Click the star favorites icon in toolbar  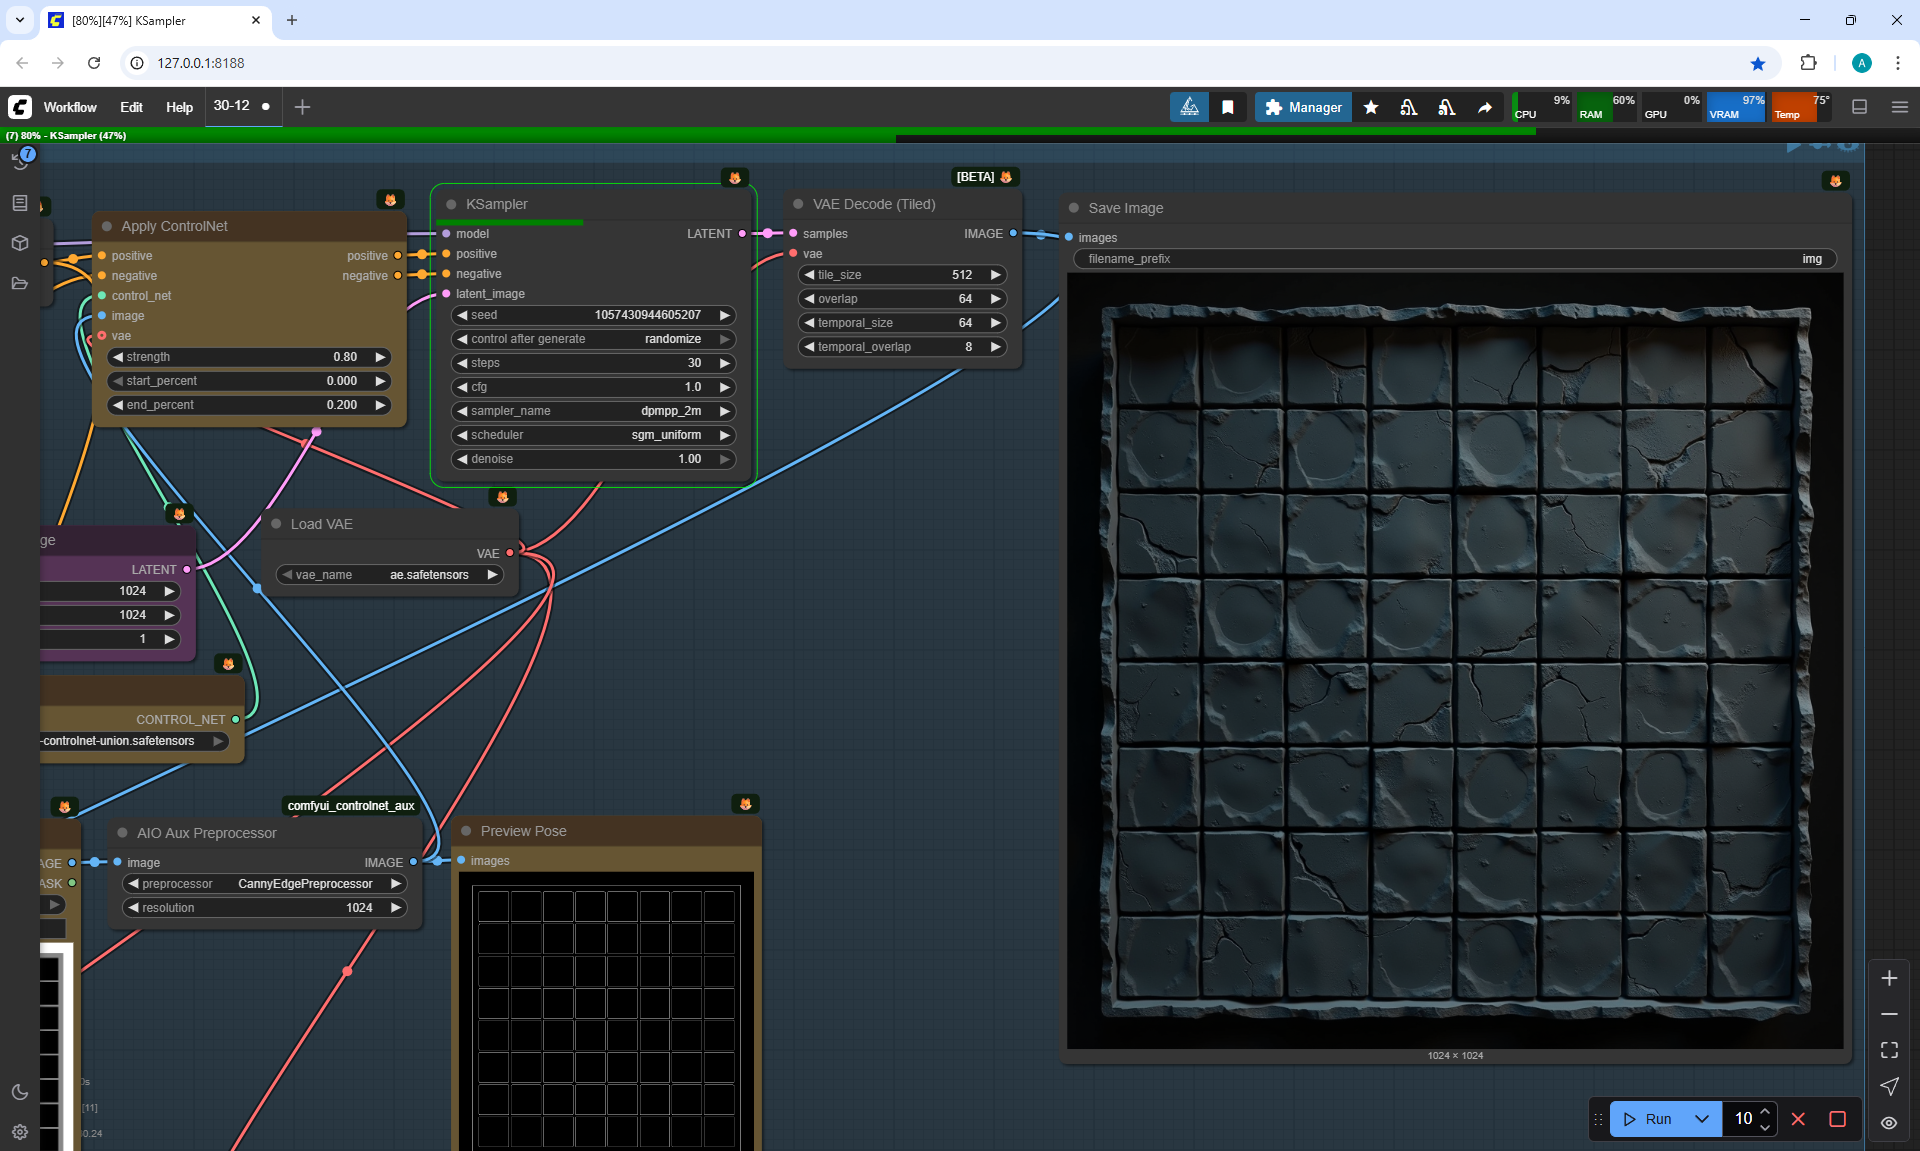coord(1371,107)
